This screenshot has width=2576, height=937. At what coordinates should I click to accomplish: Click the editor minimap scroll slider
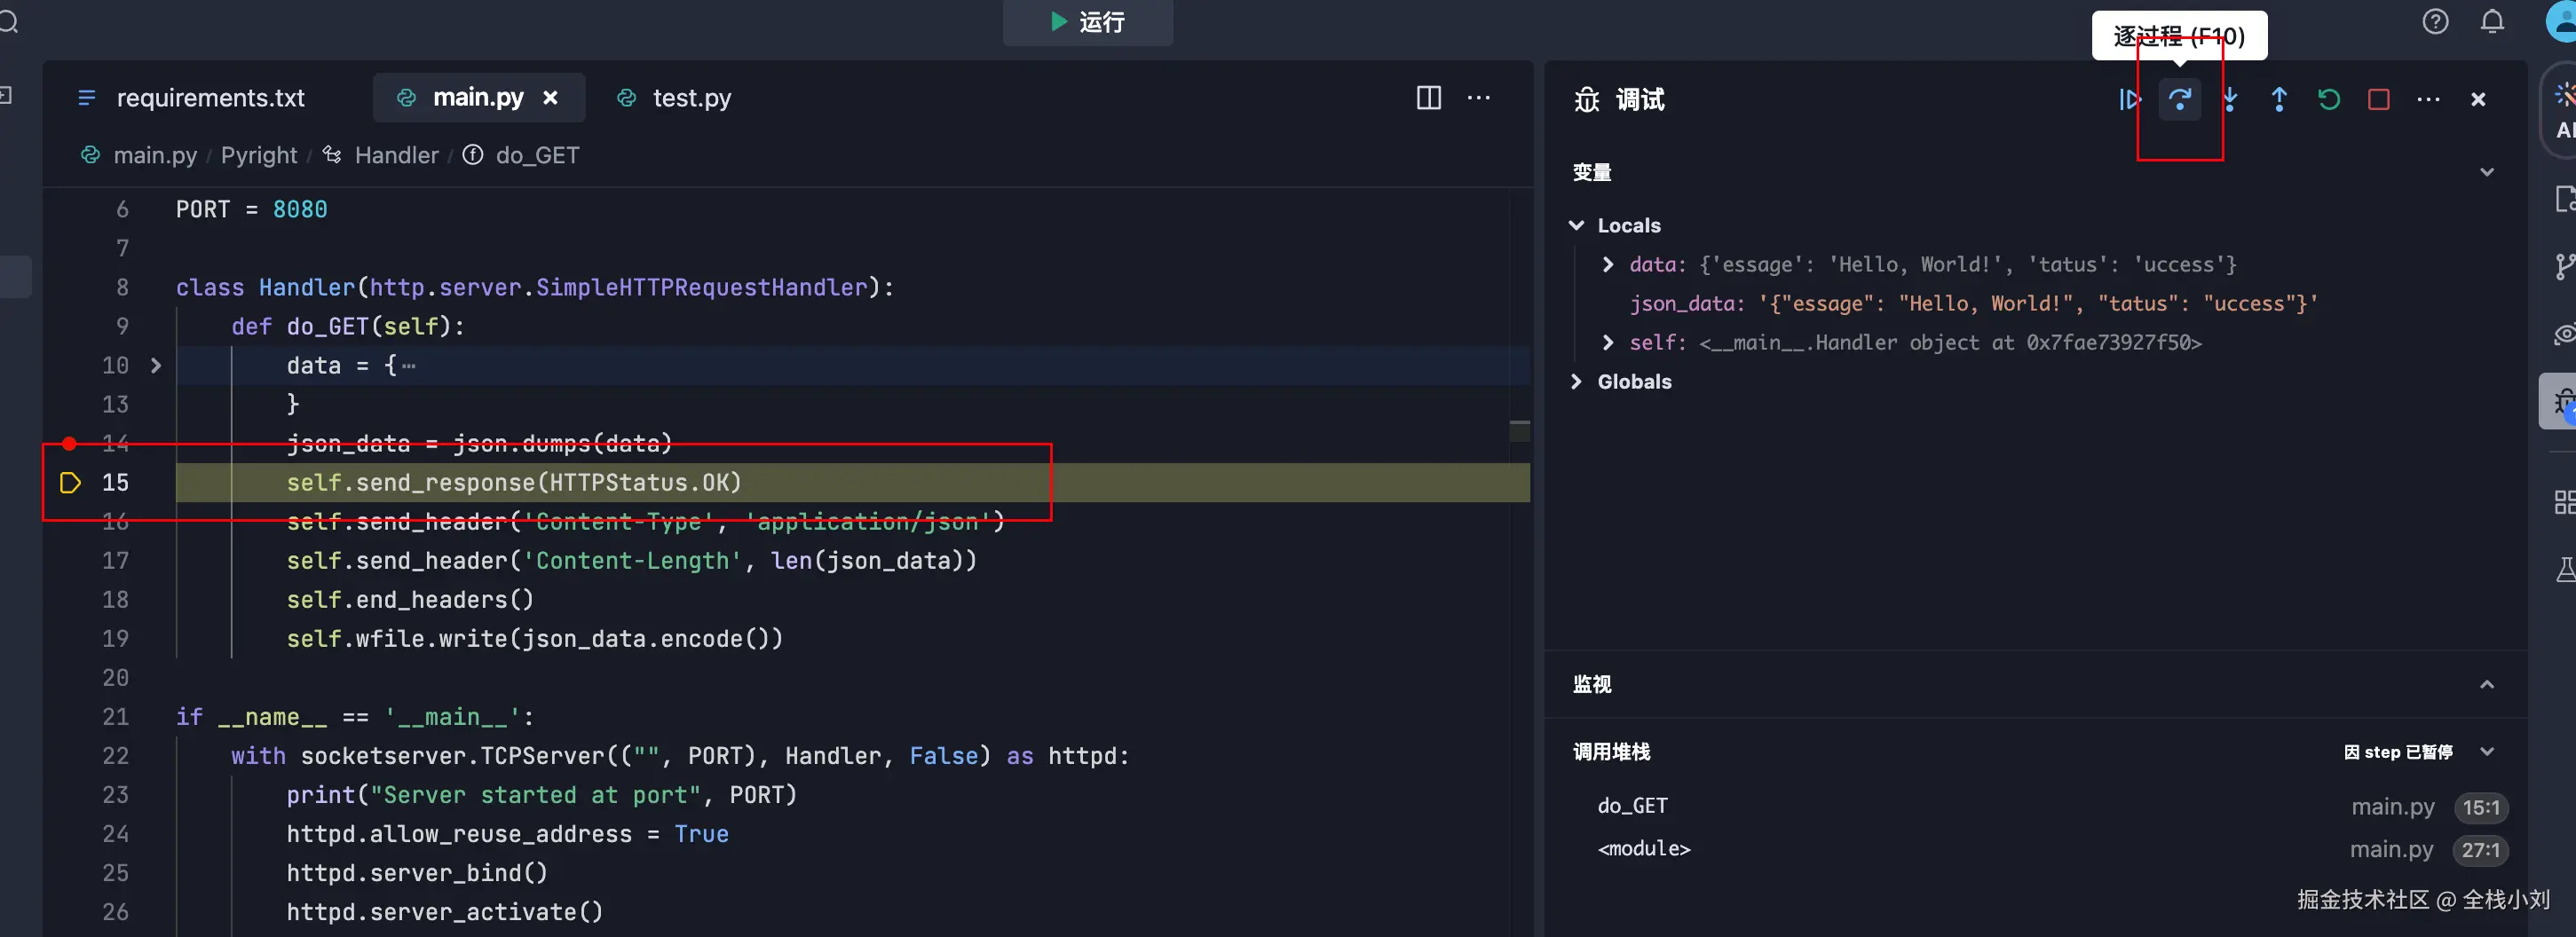1519,431
